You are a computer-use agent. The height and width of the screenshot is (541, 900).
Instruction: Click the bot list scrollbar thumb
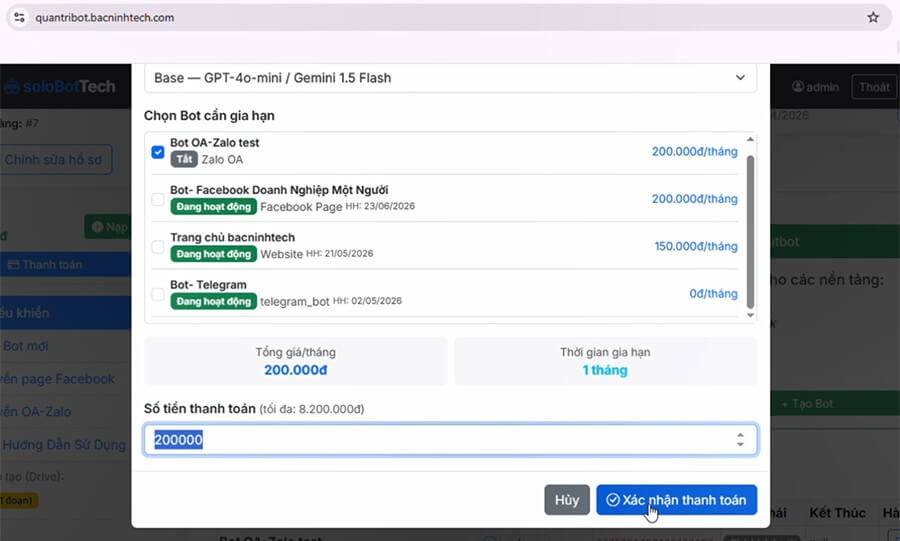click(x=750, y=232)
